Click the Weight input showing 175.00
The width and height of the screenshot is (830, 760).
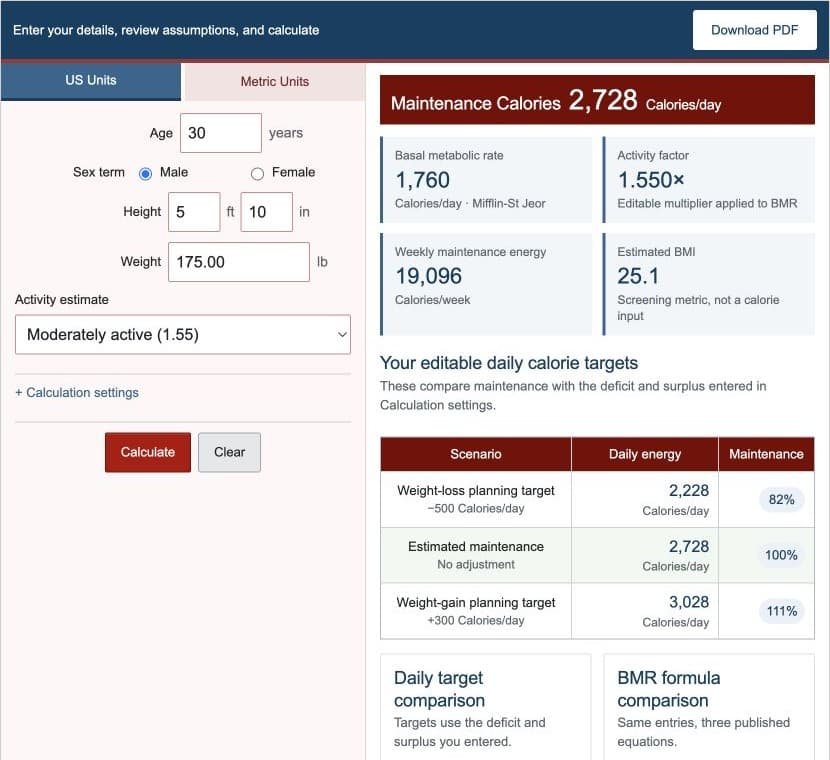(239, 262)
